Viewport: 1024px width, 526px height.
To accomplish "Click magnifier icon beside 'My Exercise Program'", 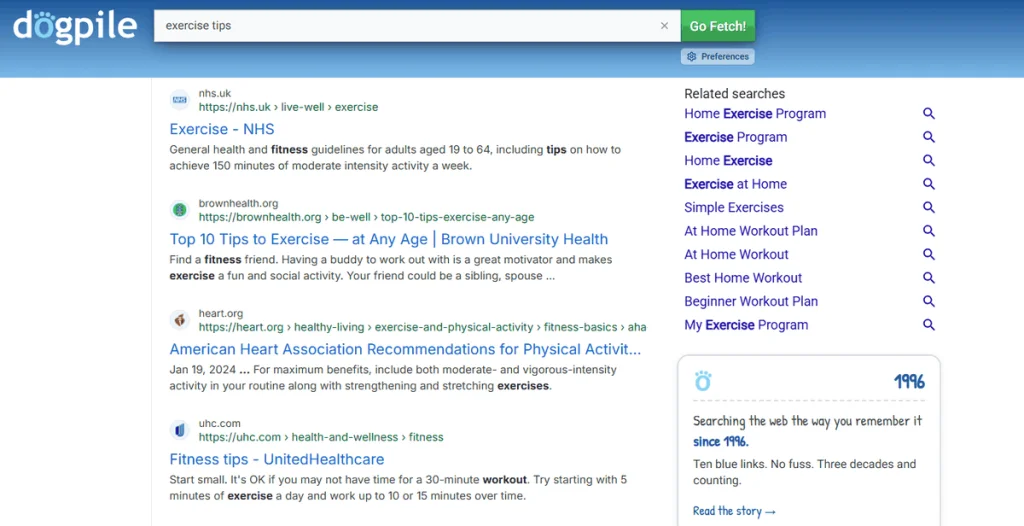I will coord(929,325).
